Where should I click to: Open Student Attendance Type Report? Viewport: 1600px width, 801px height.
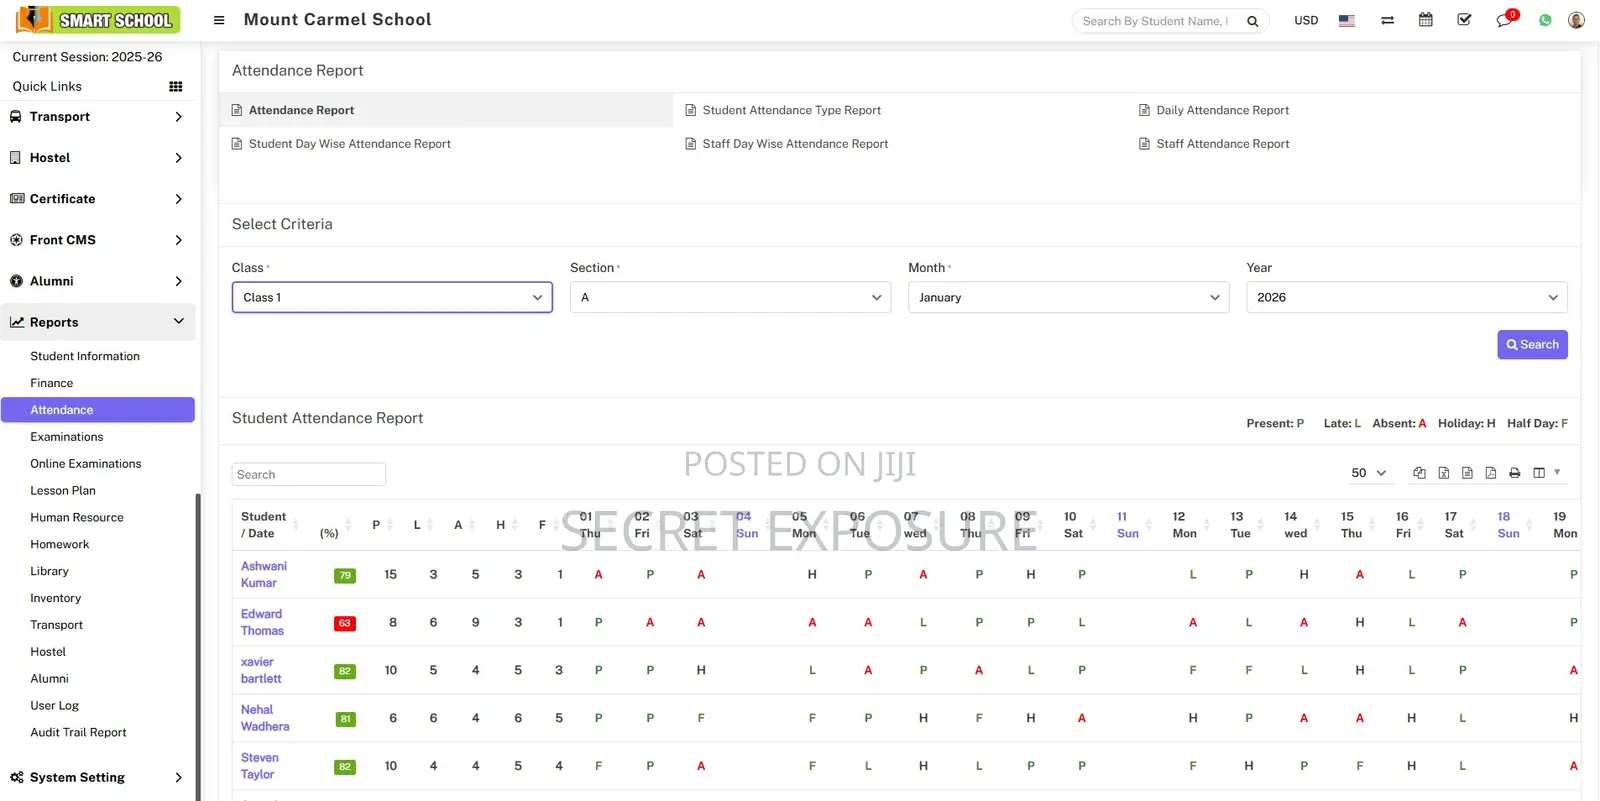coord(791,110)
